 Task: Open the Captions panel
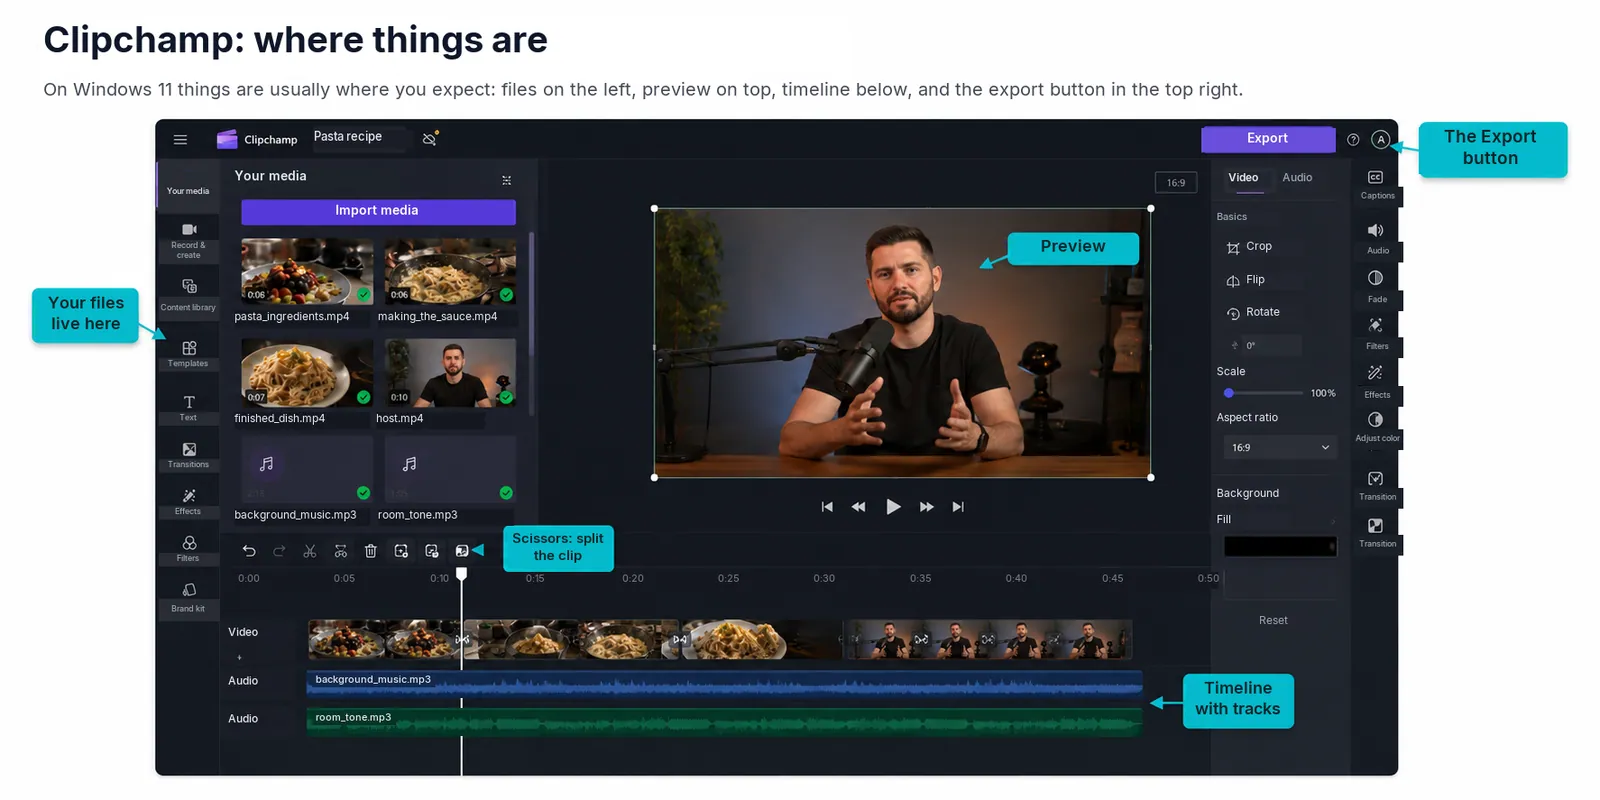click(1376, 184)
